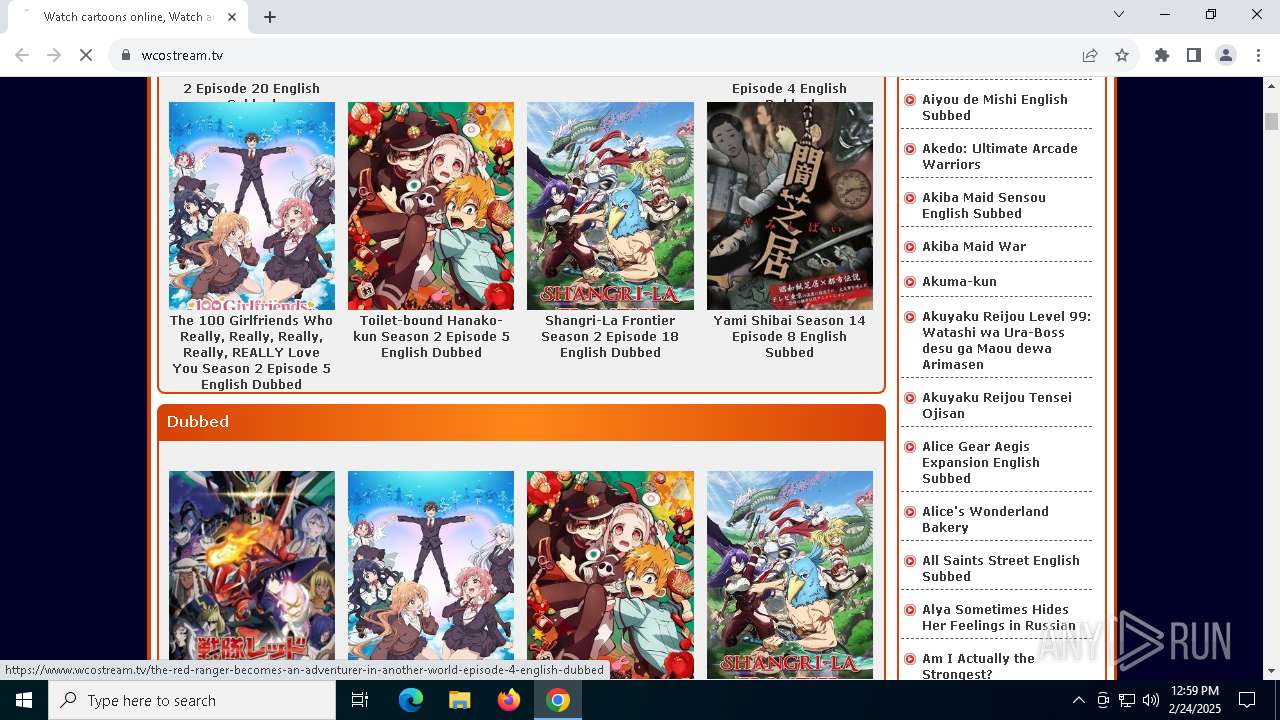
Task: Open the Hanako-kun thumbnail in Dubbed section
Action: click(610, 575)
